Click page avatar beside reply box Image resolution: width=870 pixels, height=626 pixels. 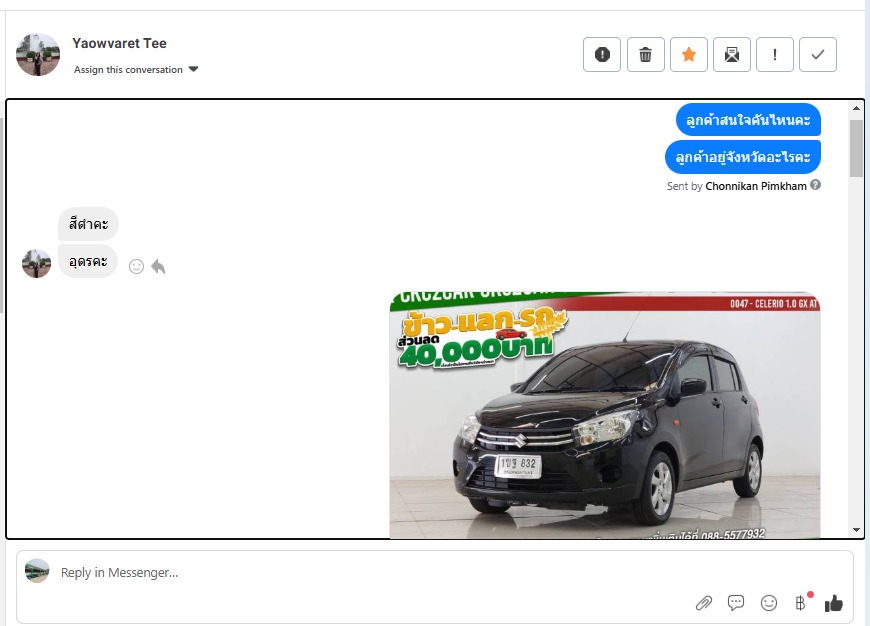pyautogui.click(x=37, y=571)
